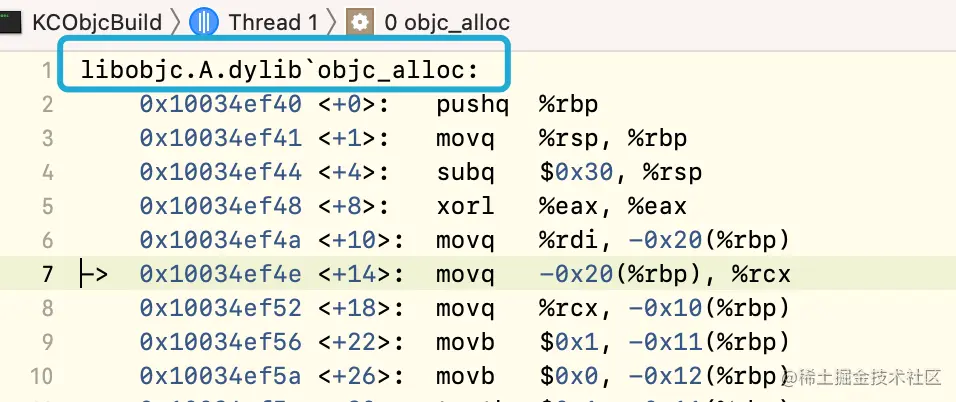
Task: Click the black terminal icon before KCObjcBuild
Action: coord(10,23)
